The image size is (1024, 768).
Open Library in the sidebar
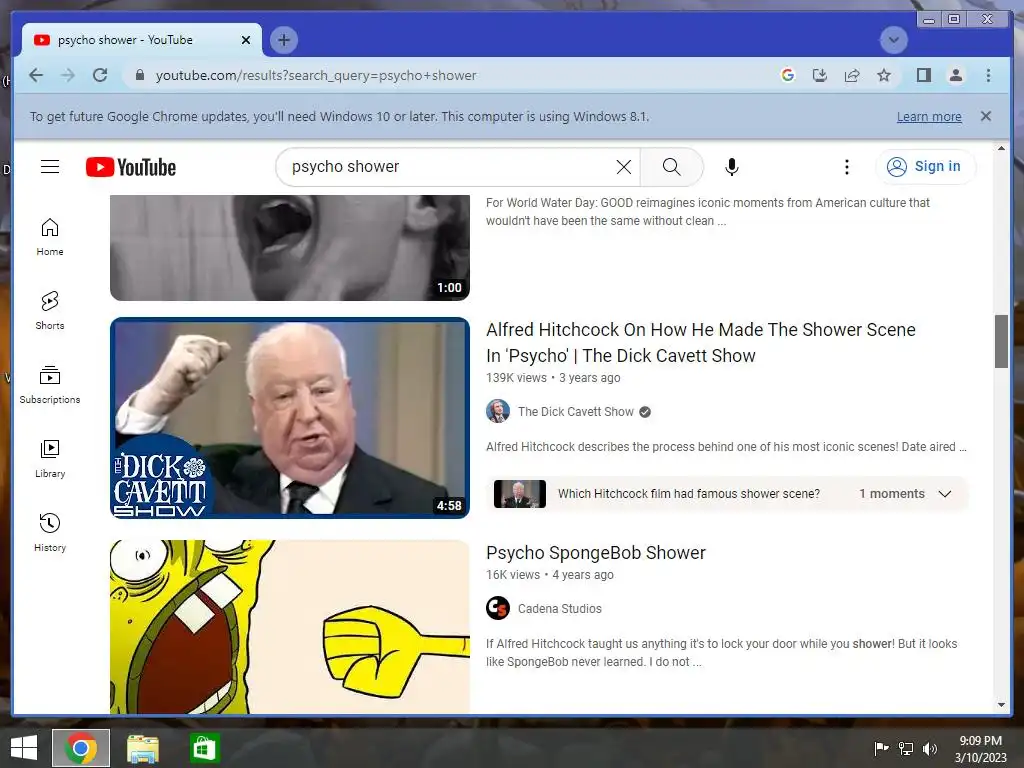click(50, 458)
